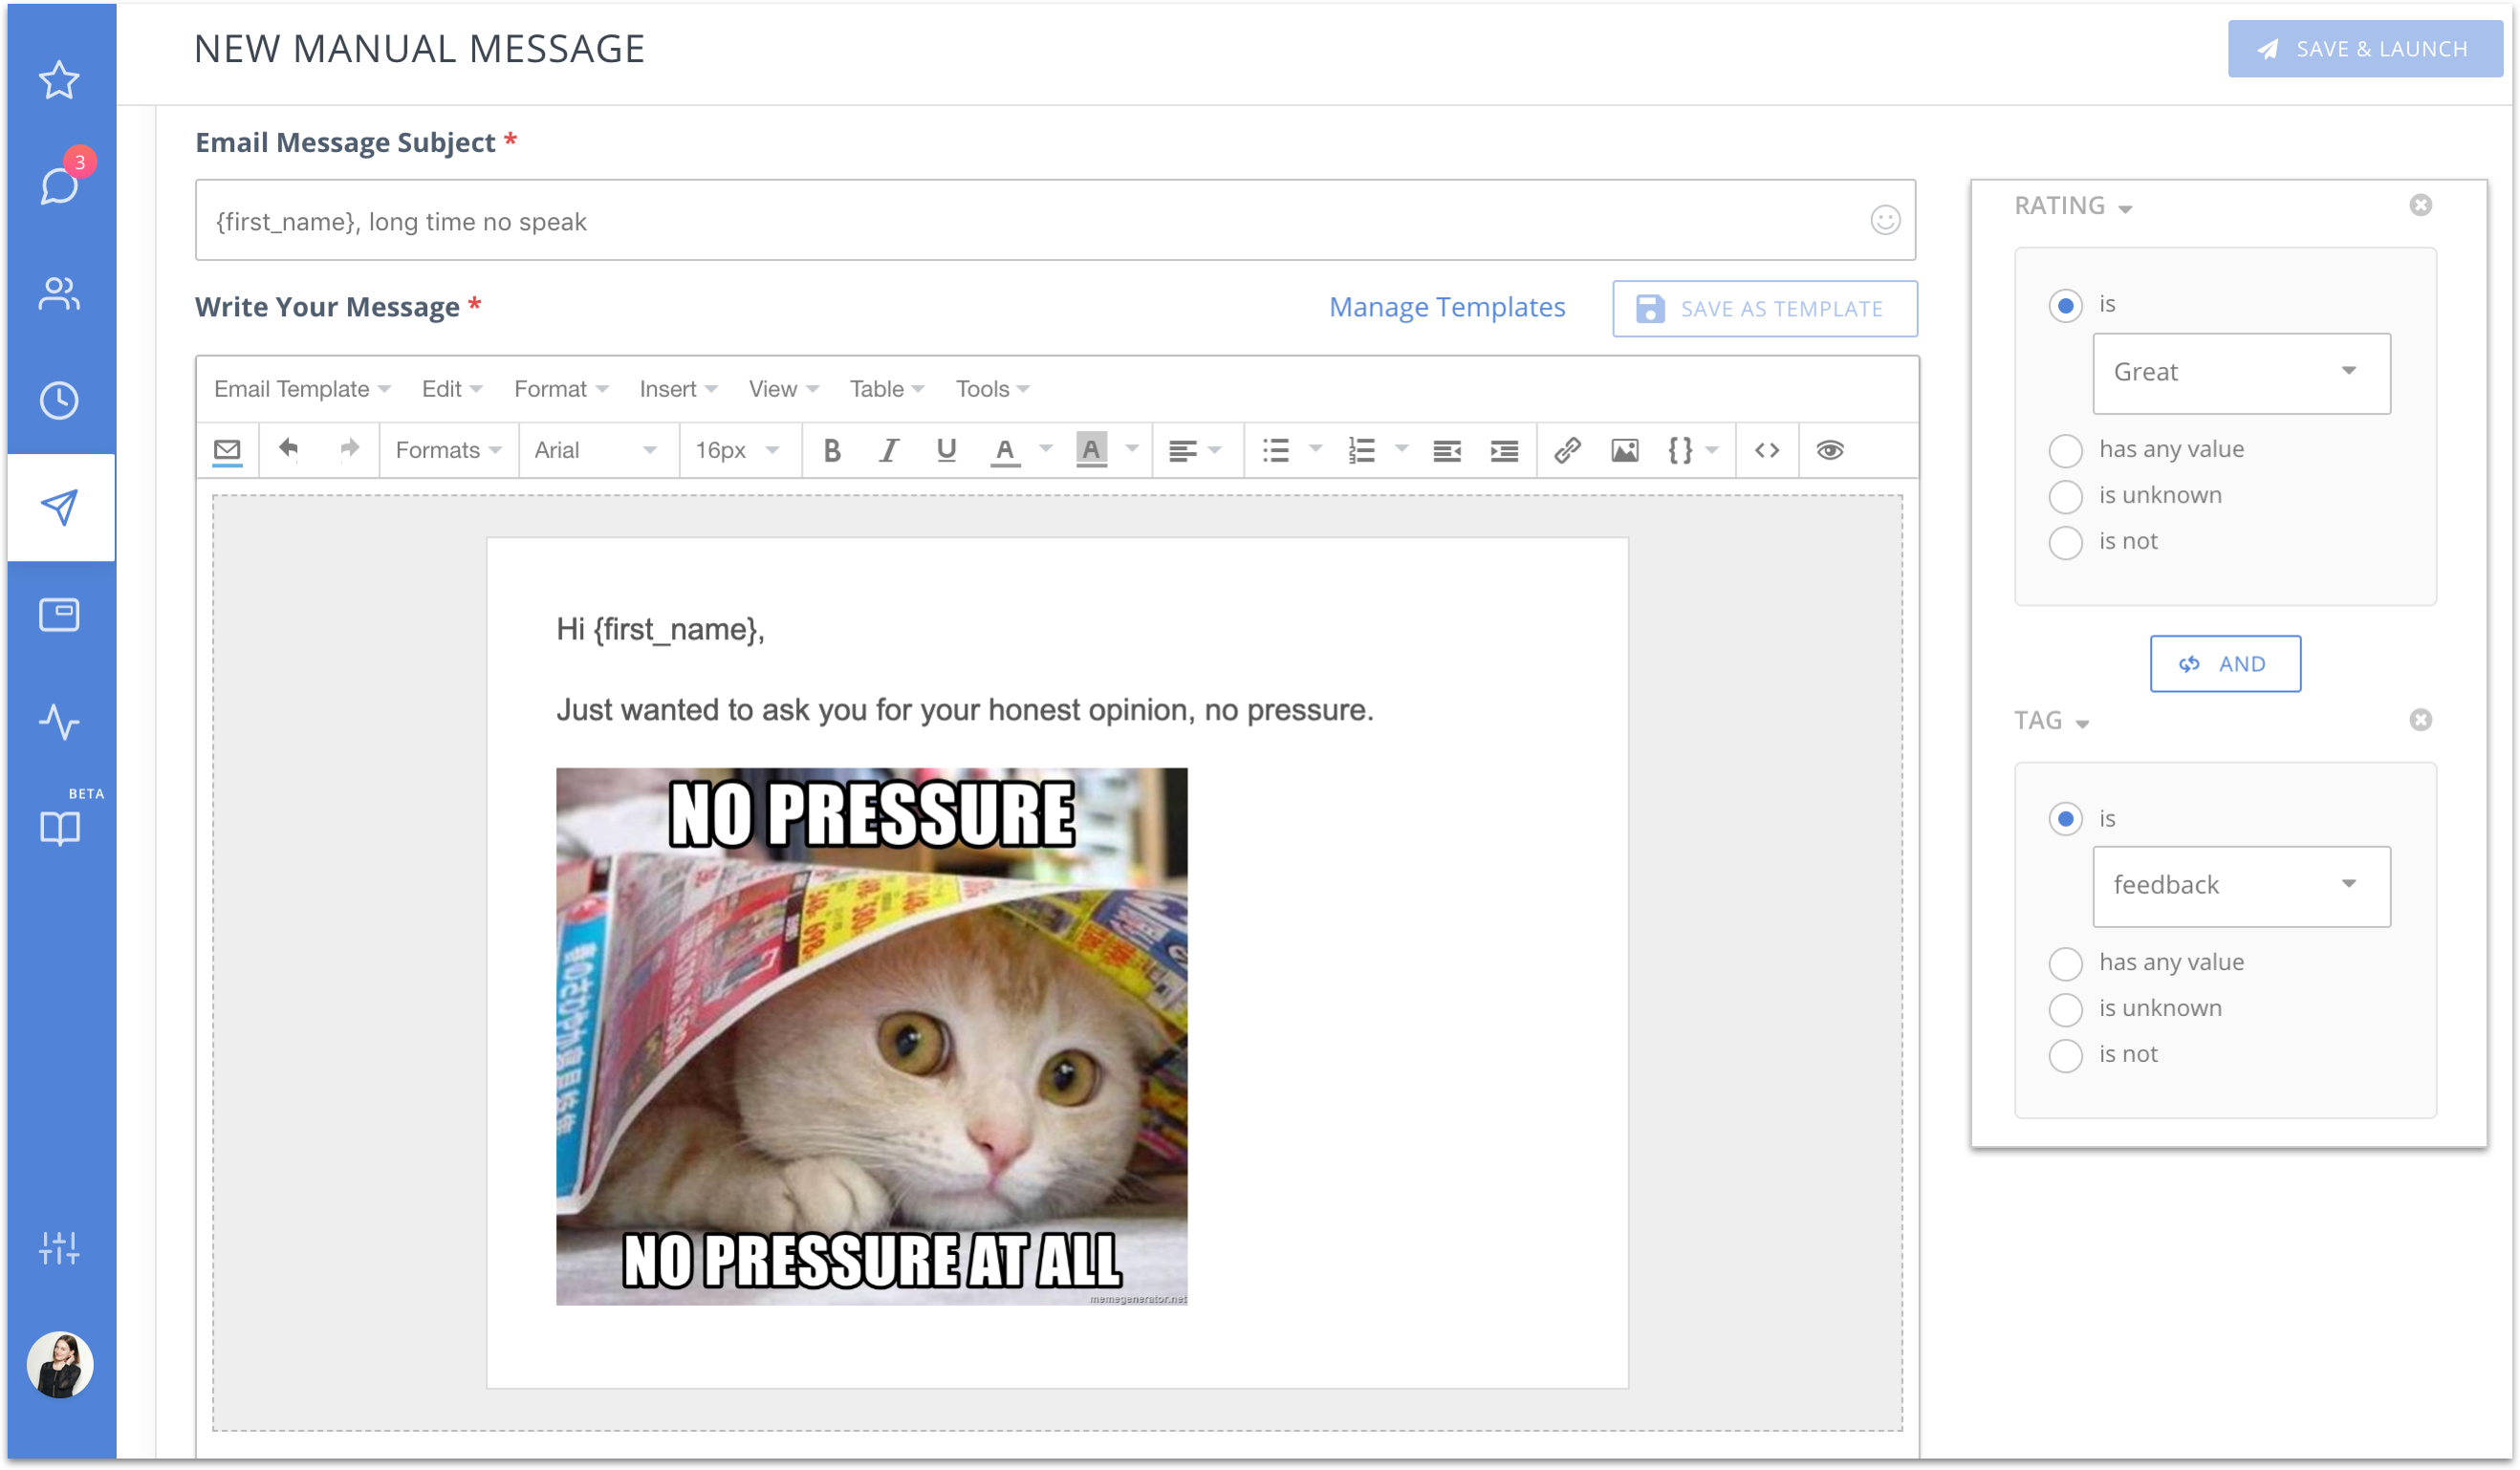The image size is (2520, 1470).
Task: Toggle bold formatting
Action: 831,450
